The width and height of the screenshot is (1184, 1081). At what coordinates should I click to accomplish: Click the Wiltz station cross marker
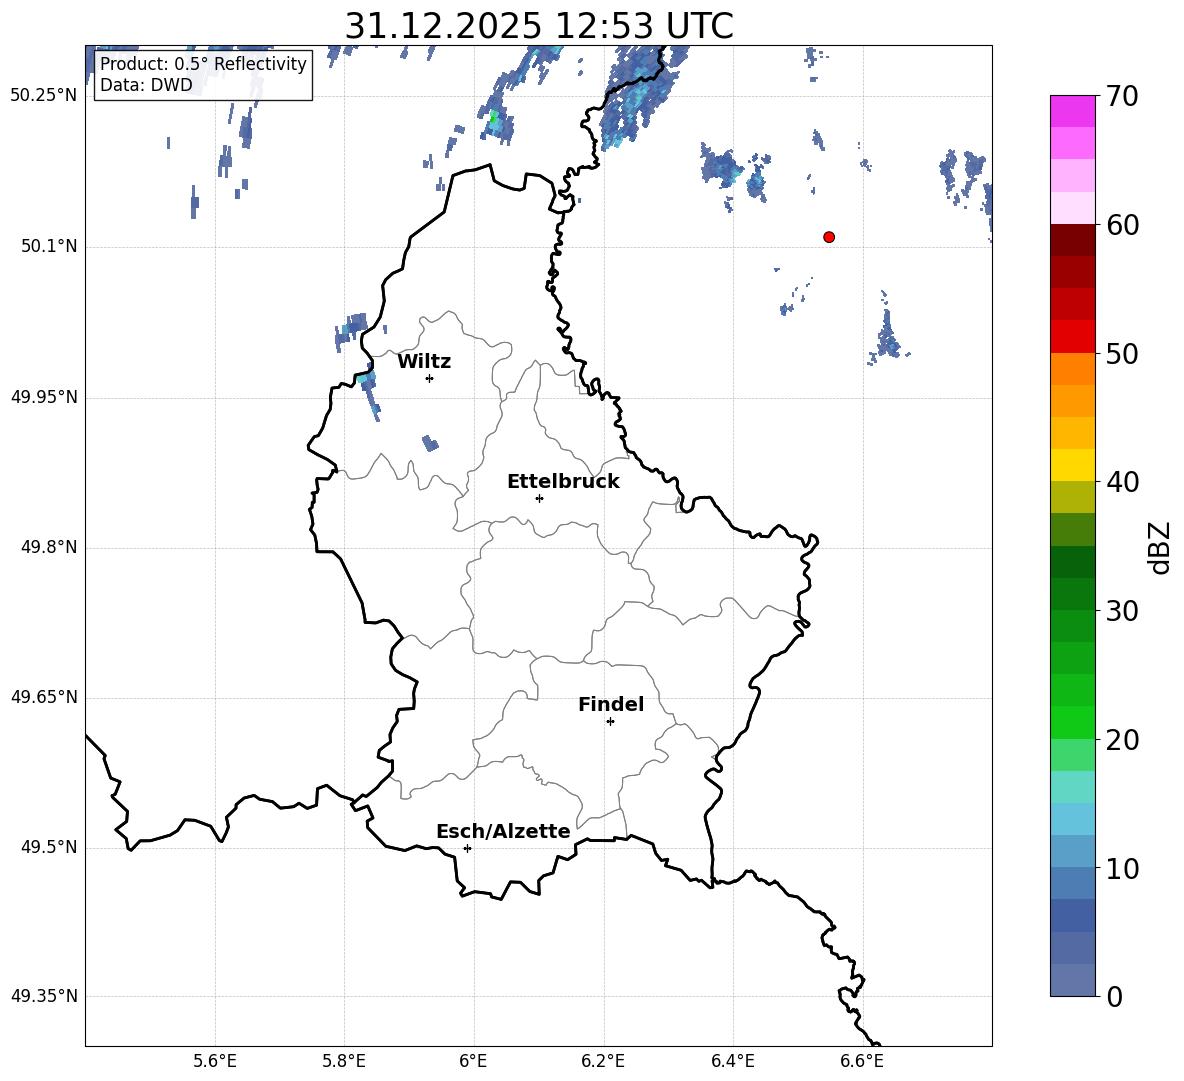click(x=430, y=378)
